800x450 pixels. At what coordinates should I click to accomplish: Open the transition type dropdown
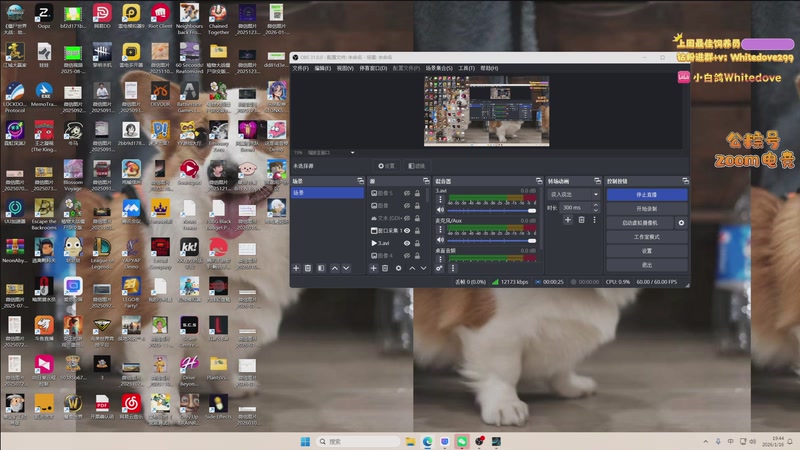coord(574,194)
